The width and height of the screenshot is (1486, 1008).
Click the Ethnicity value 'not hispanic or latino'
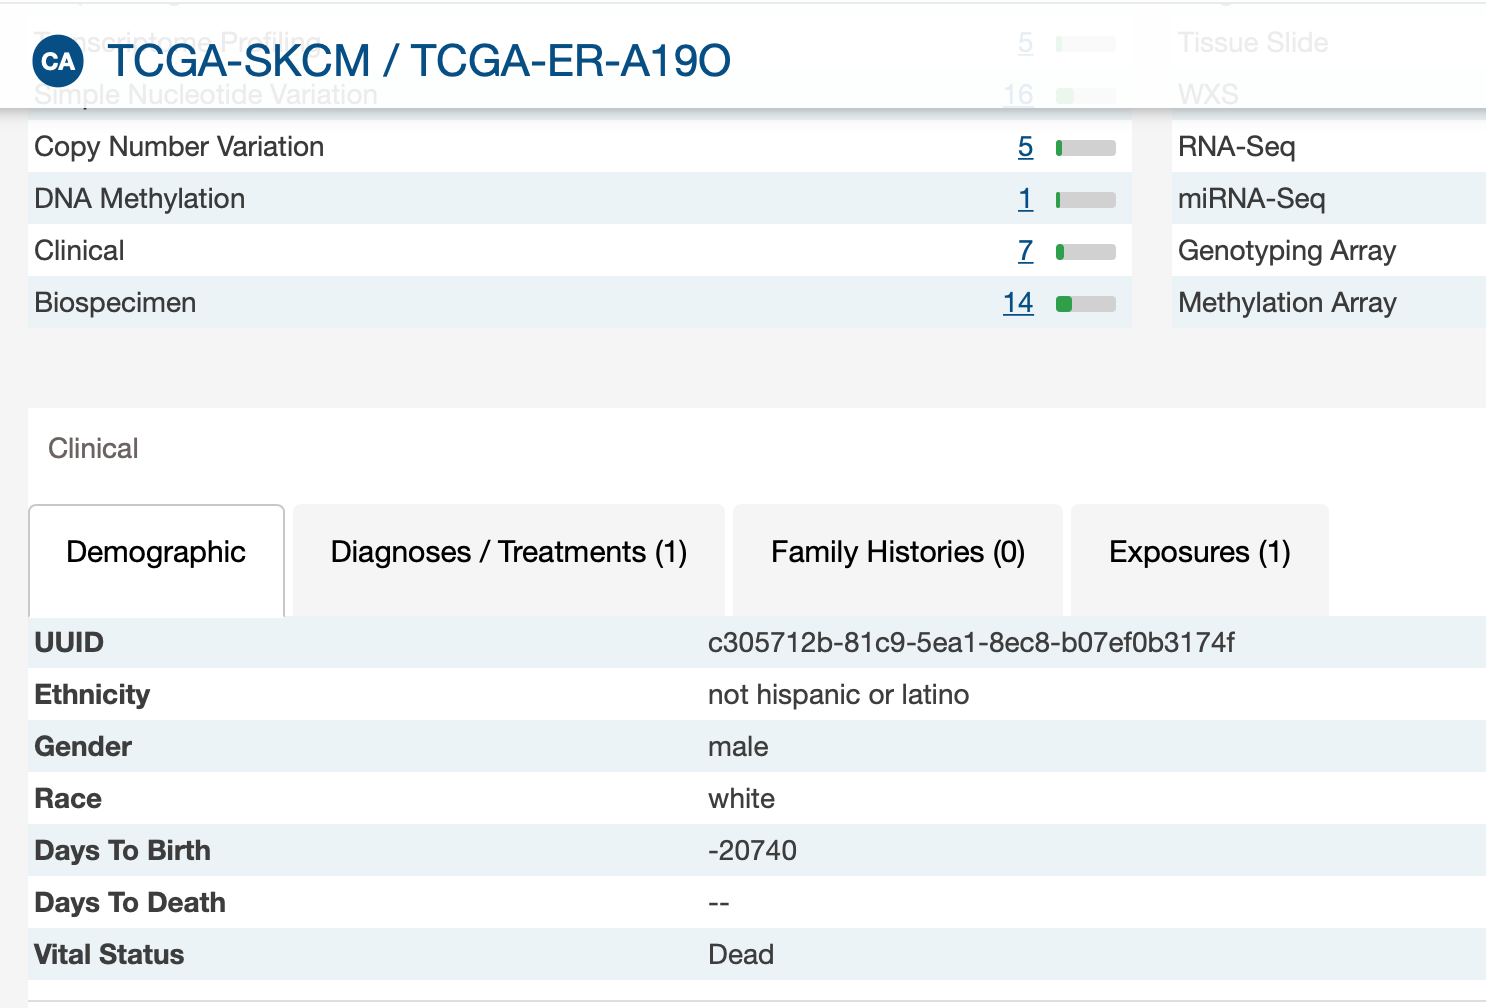838,694
